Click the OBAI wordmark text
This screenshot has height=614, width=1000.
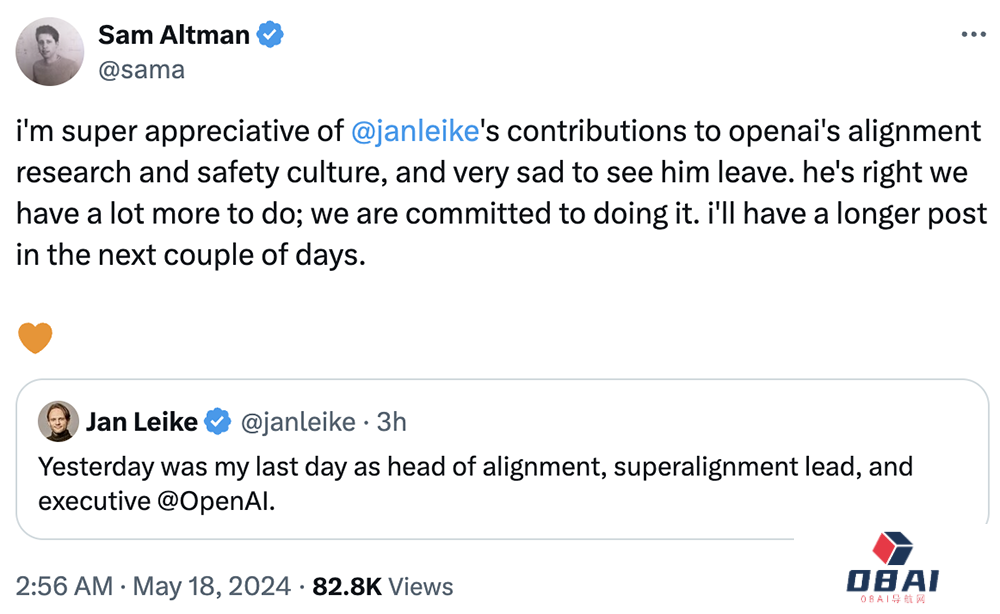892,581
